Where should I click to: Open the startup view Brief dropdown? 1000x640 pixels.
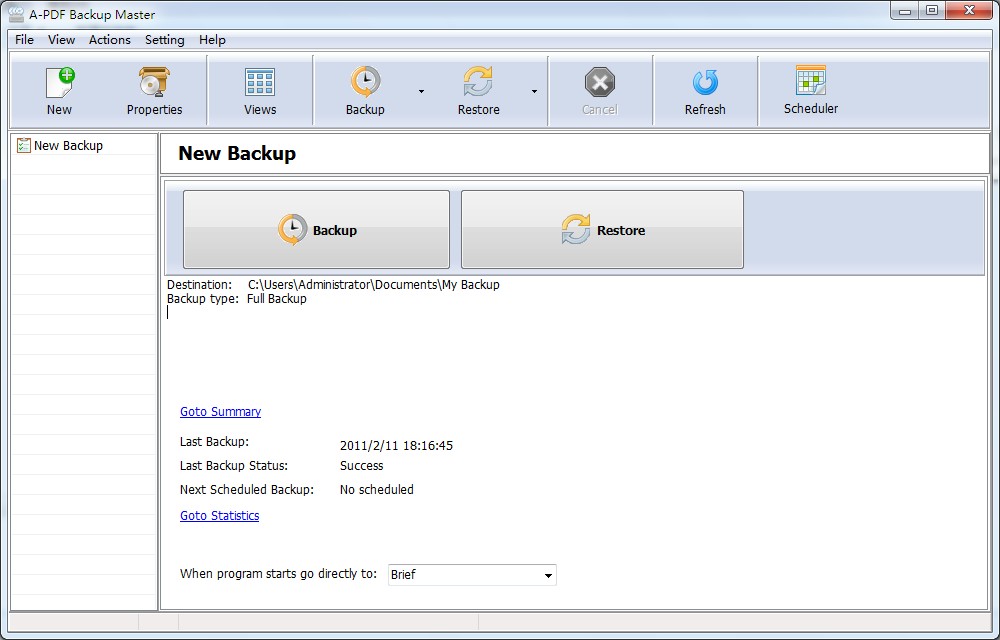tap(547, 575)
